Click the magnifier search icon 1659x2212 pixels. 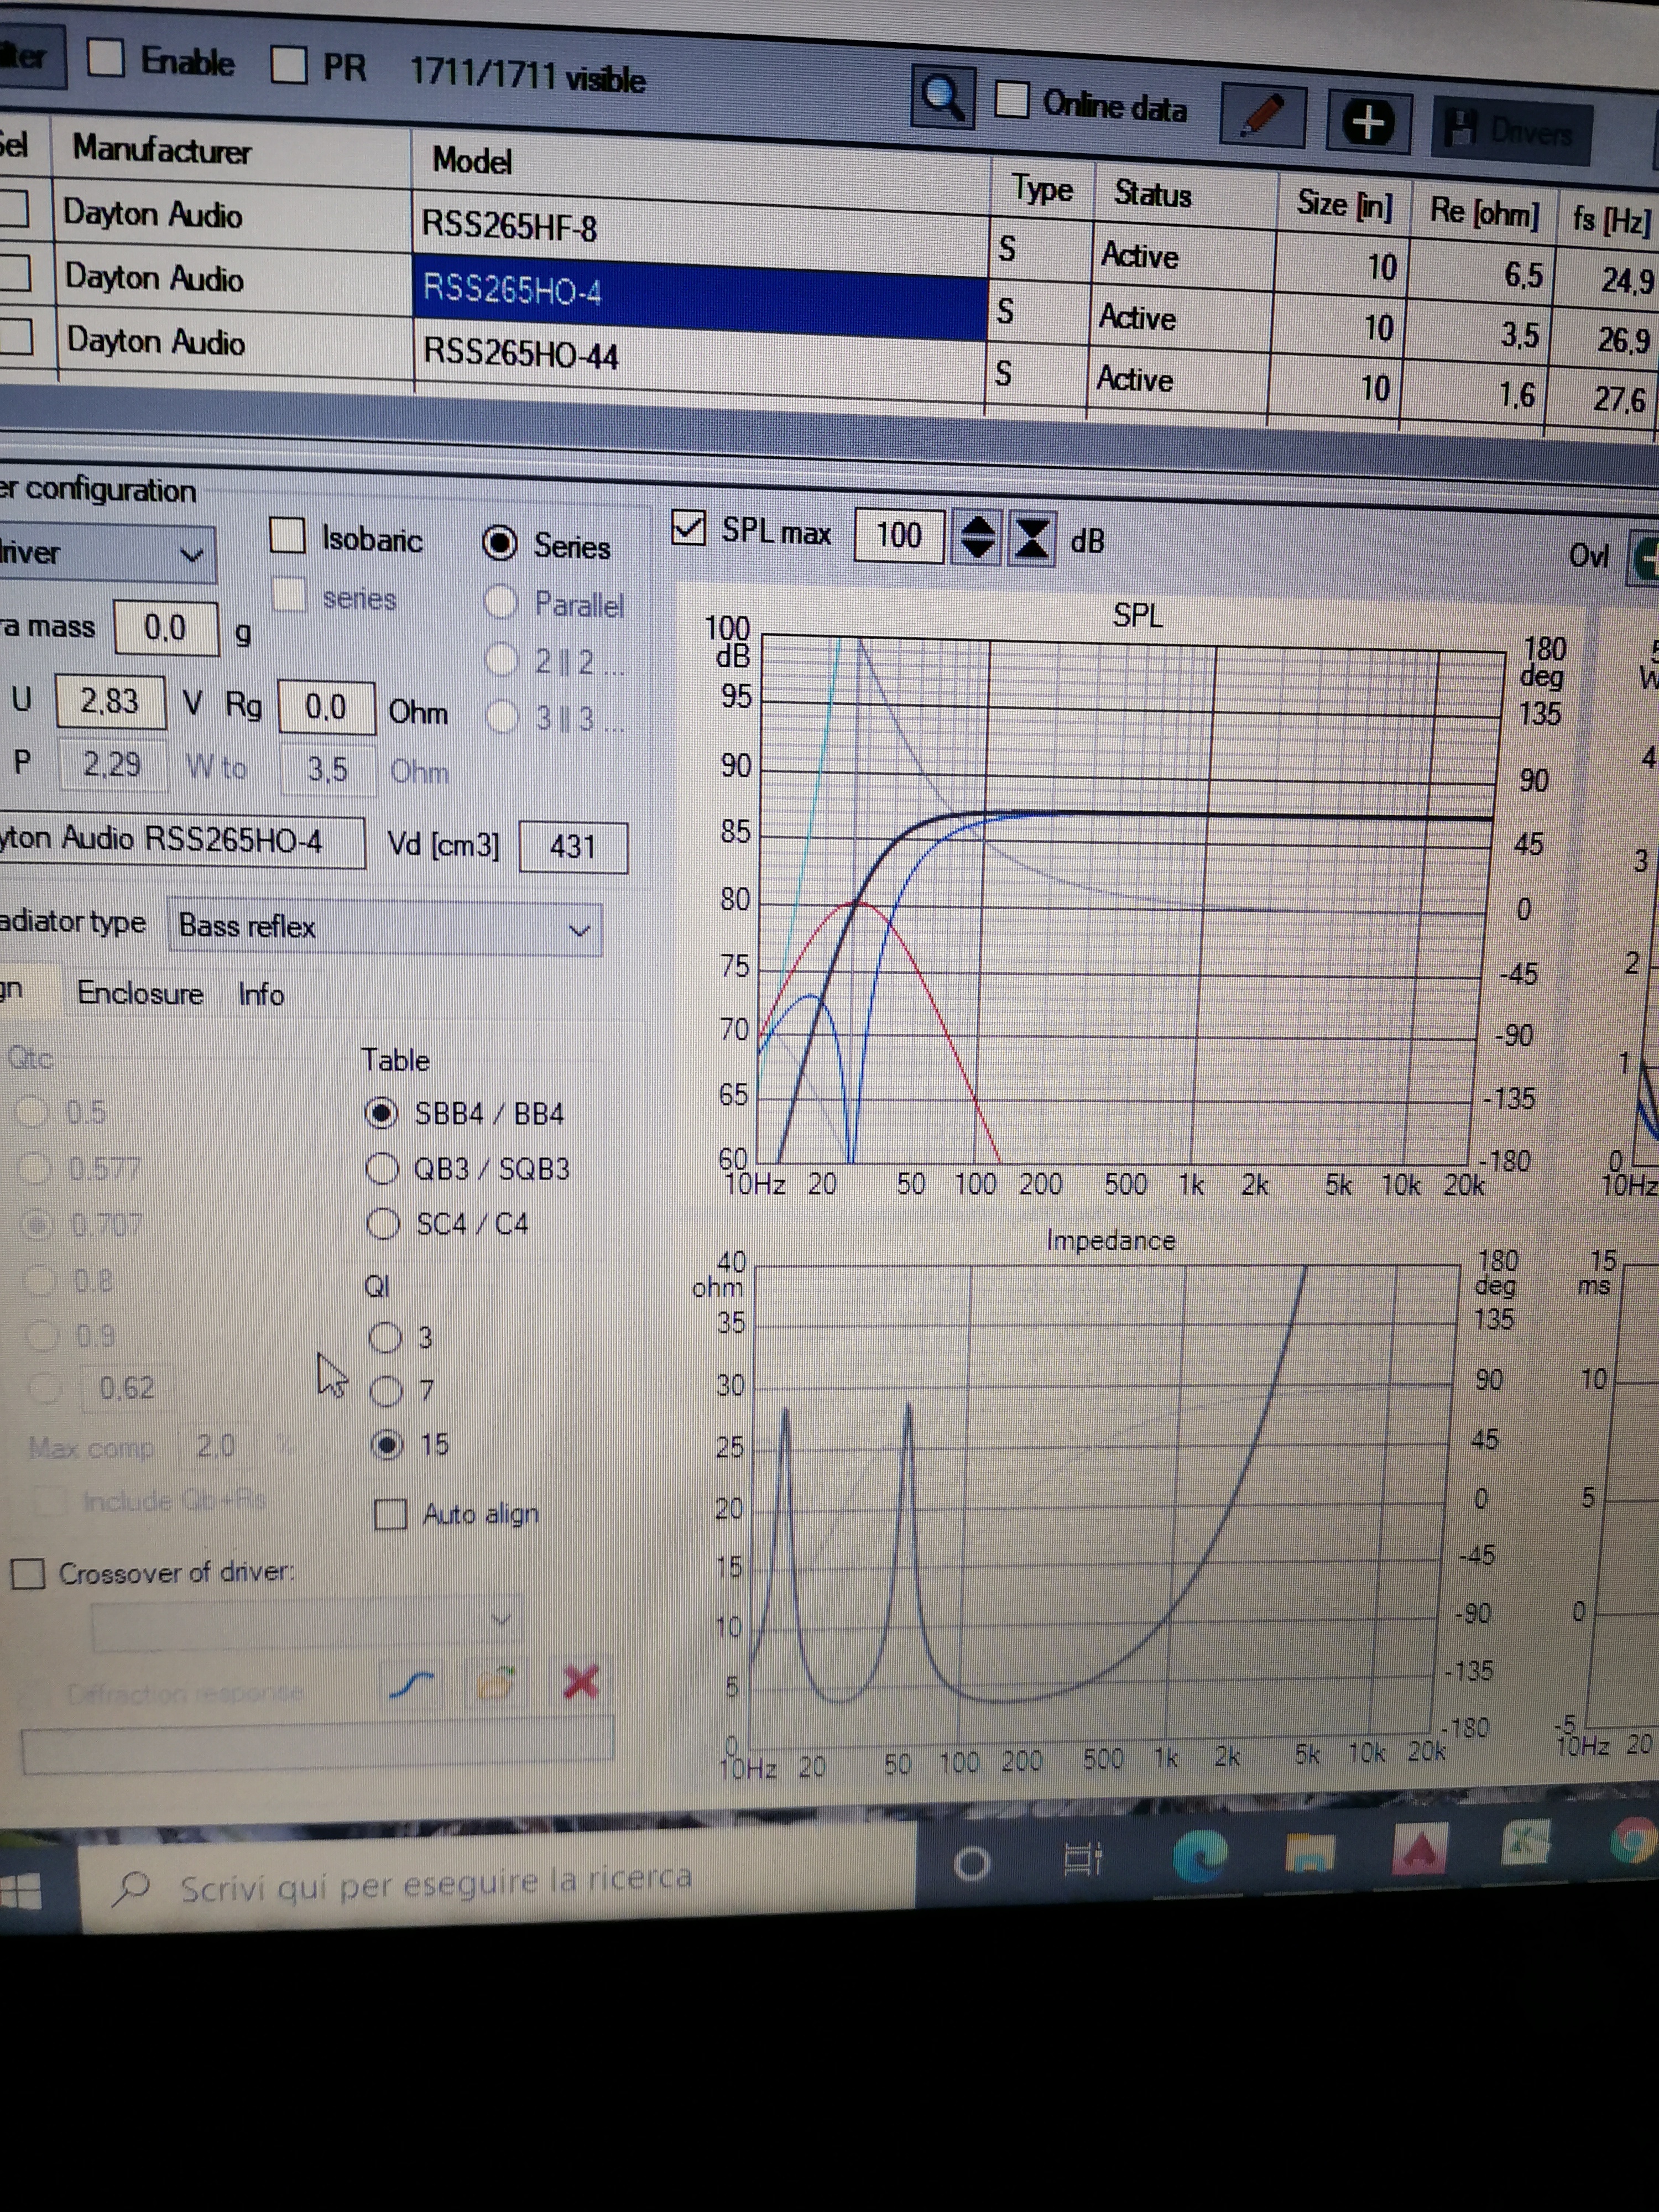point(943,97)
